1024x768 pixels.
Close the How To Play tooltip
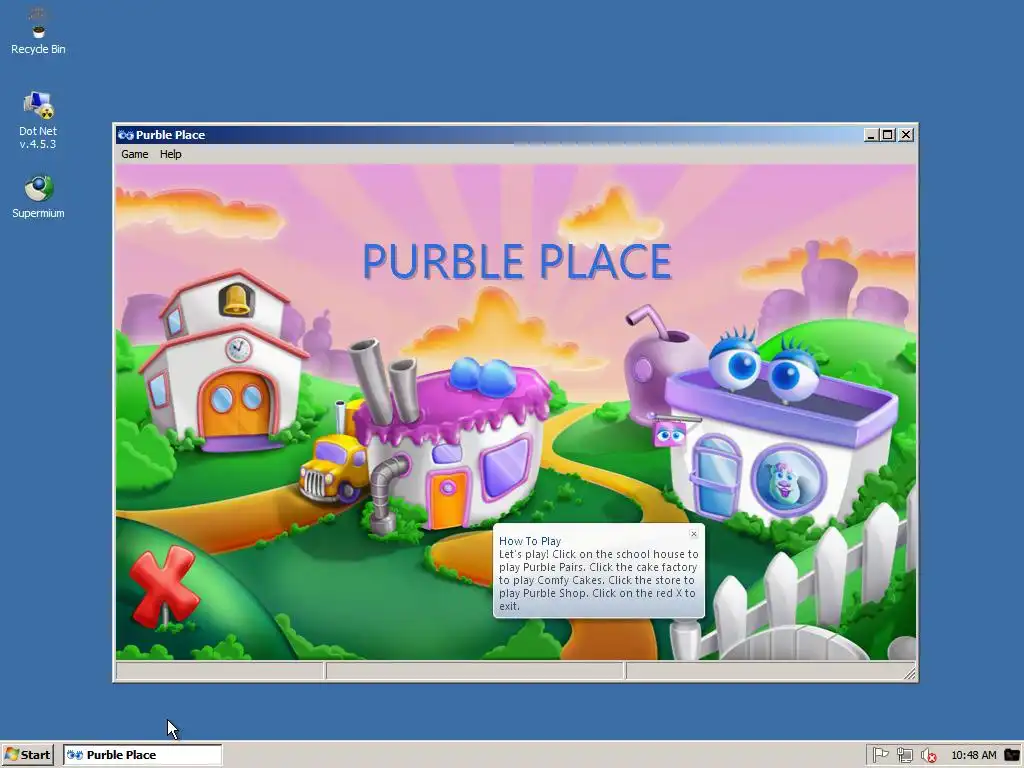tap(694, 534)
